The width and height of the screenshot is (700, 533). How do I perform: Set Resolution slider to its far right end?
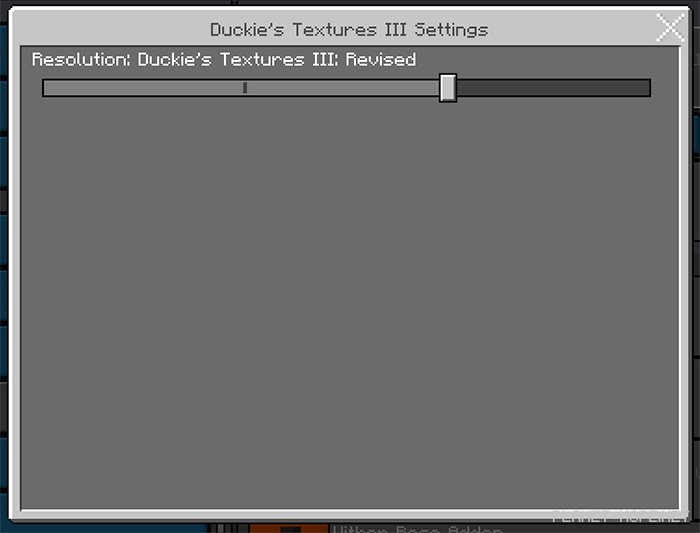point(649,88)
